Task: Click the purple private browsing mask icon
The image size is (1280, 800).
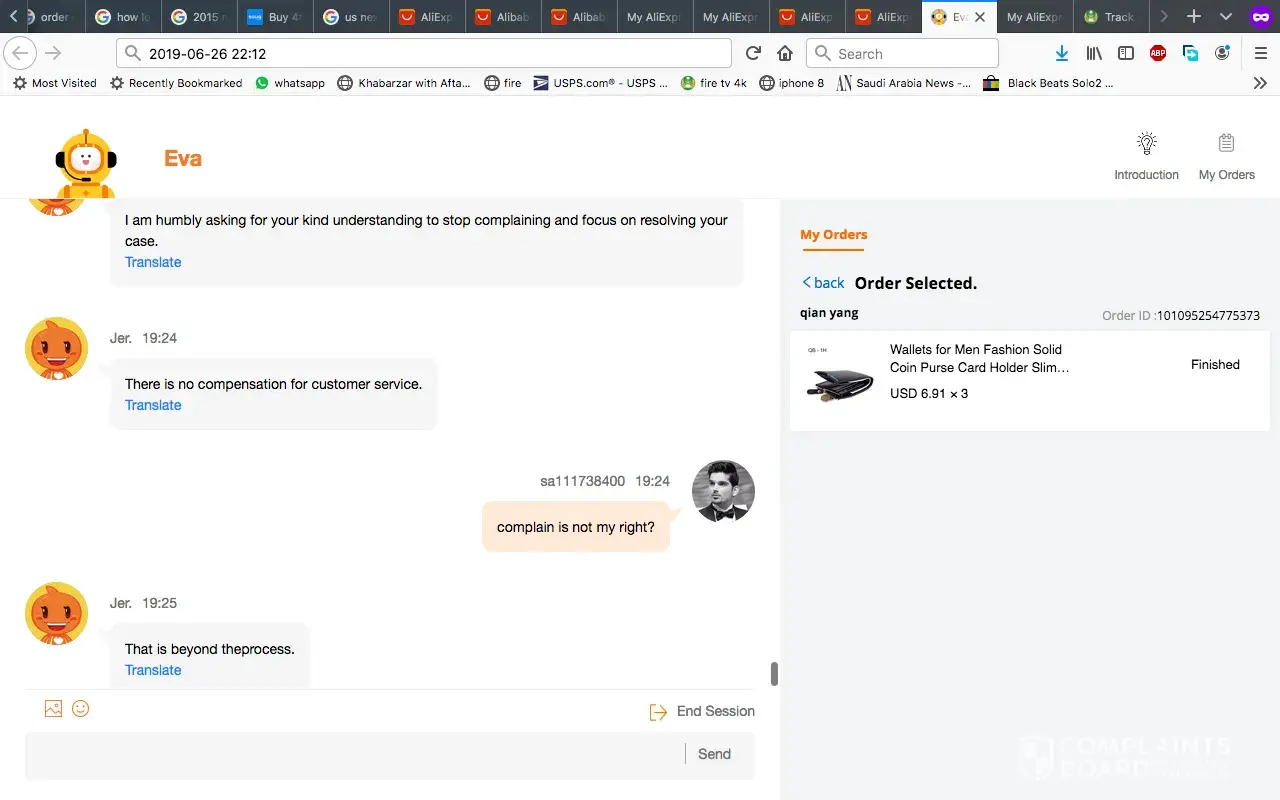Action: [1260, 17]
